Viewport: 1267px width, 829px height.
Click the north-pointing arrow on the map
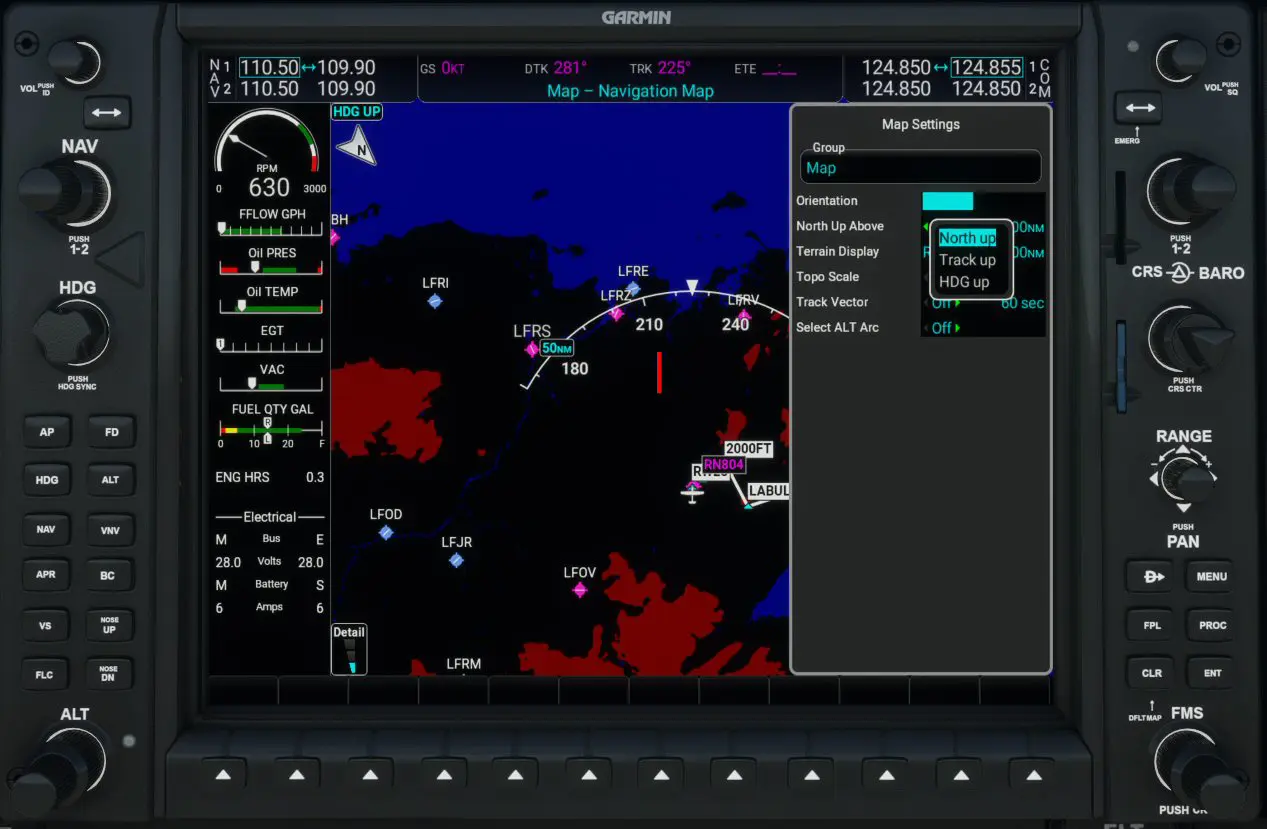356,147
